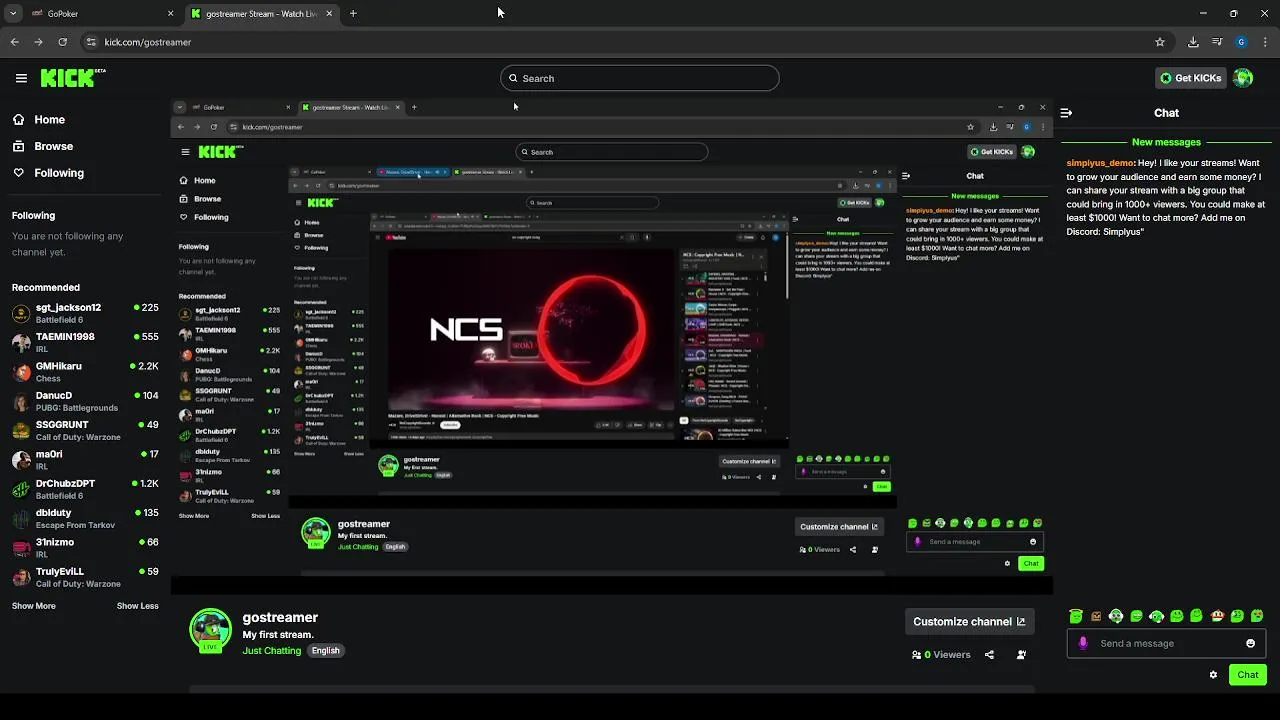
Task: Open the emoji picker in the large message box
Action: click(1250, 643)
